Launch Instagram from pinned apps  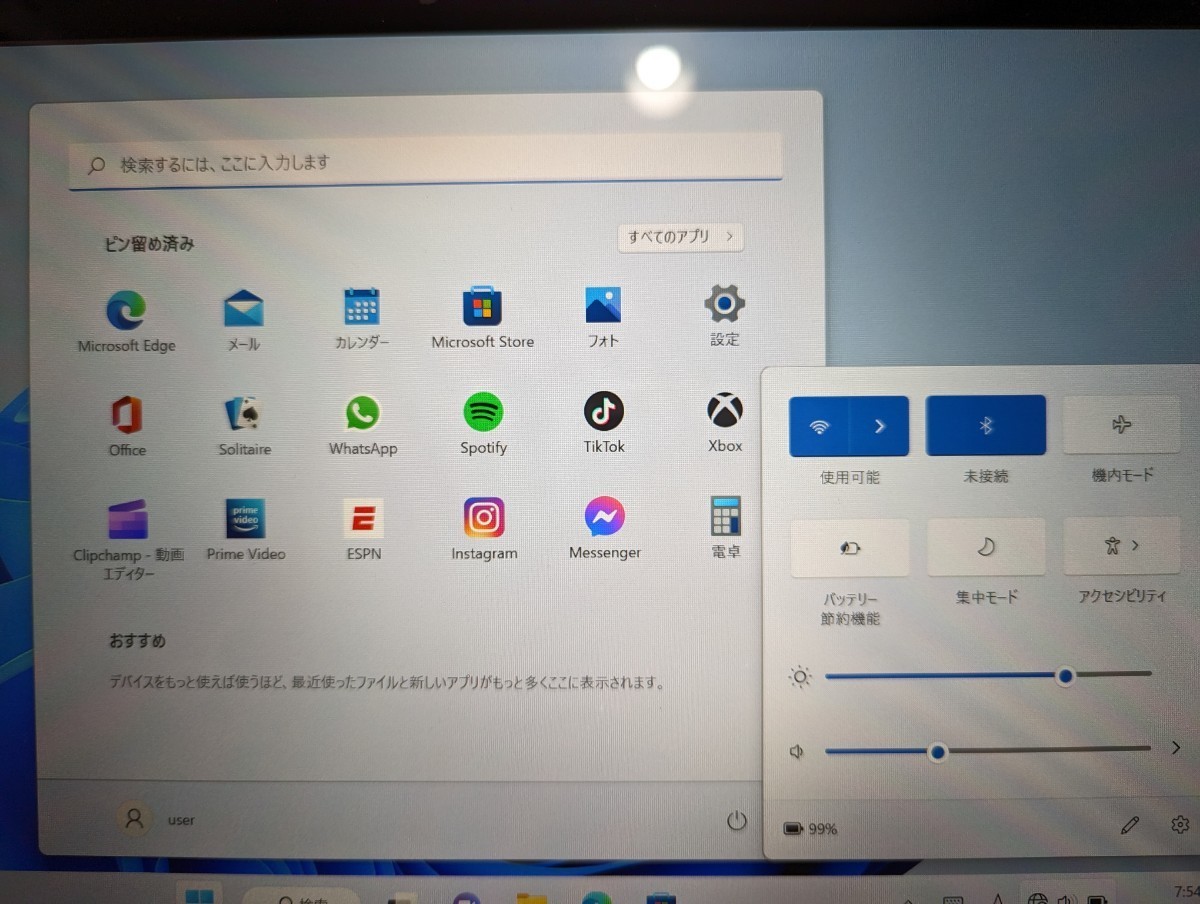[x=484, y=530]
